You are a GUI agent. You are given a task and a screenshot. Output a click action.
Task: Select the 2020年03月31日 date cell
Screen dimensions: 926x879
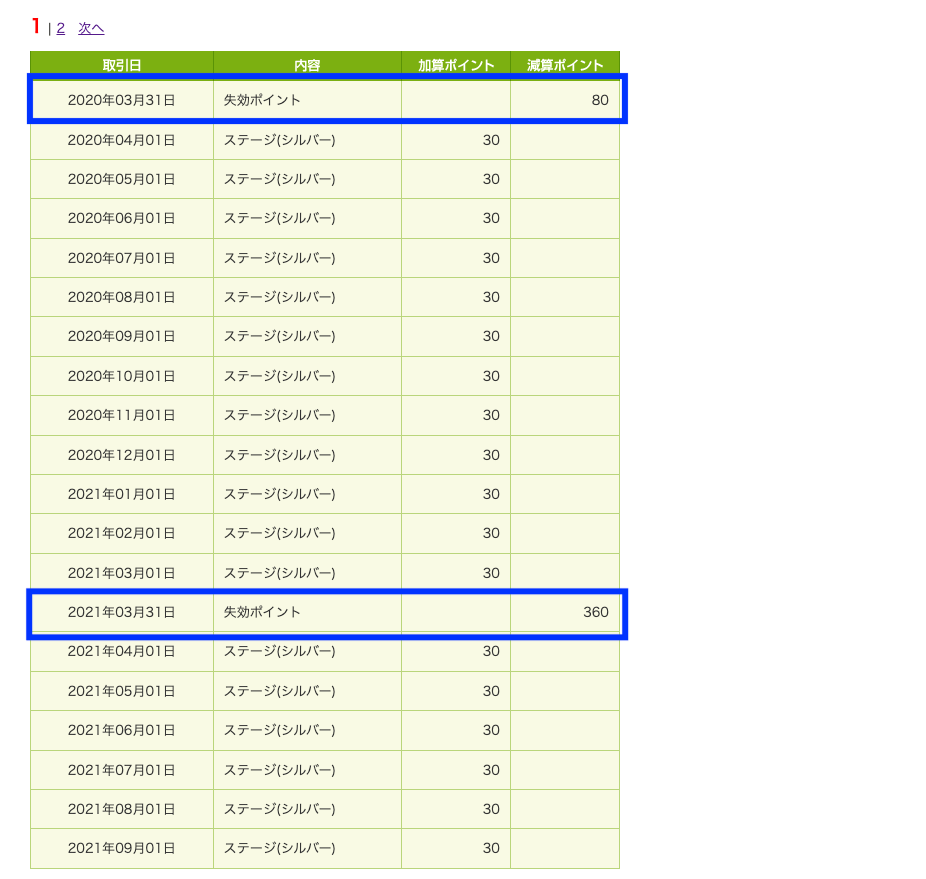[x=122, y=100]
